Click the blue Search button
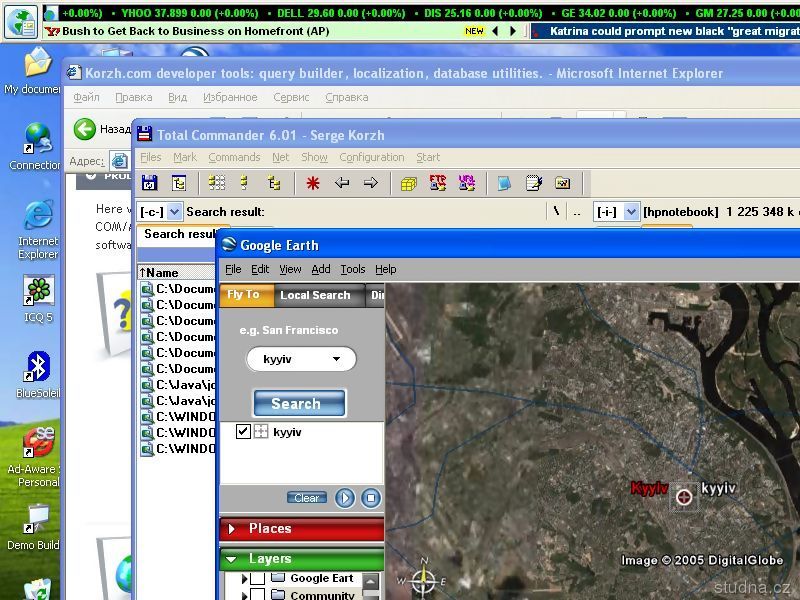 pyautogui.click(x=298, y=404)
